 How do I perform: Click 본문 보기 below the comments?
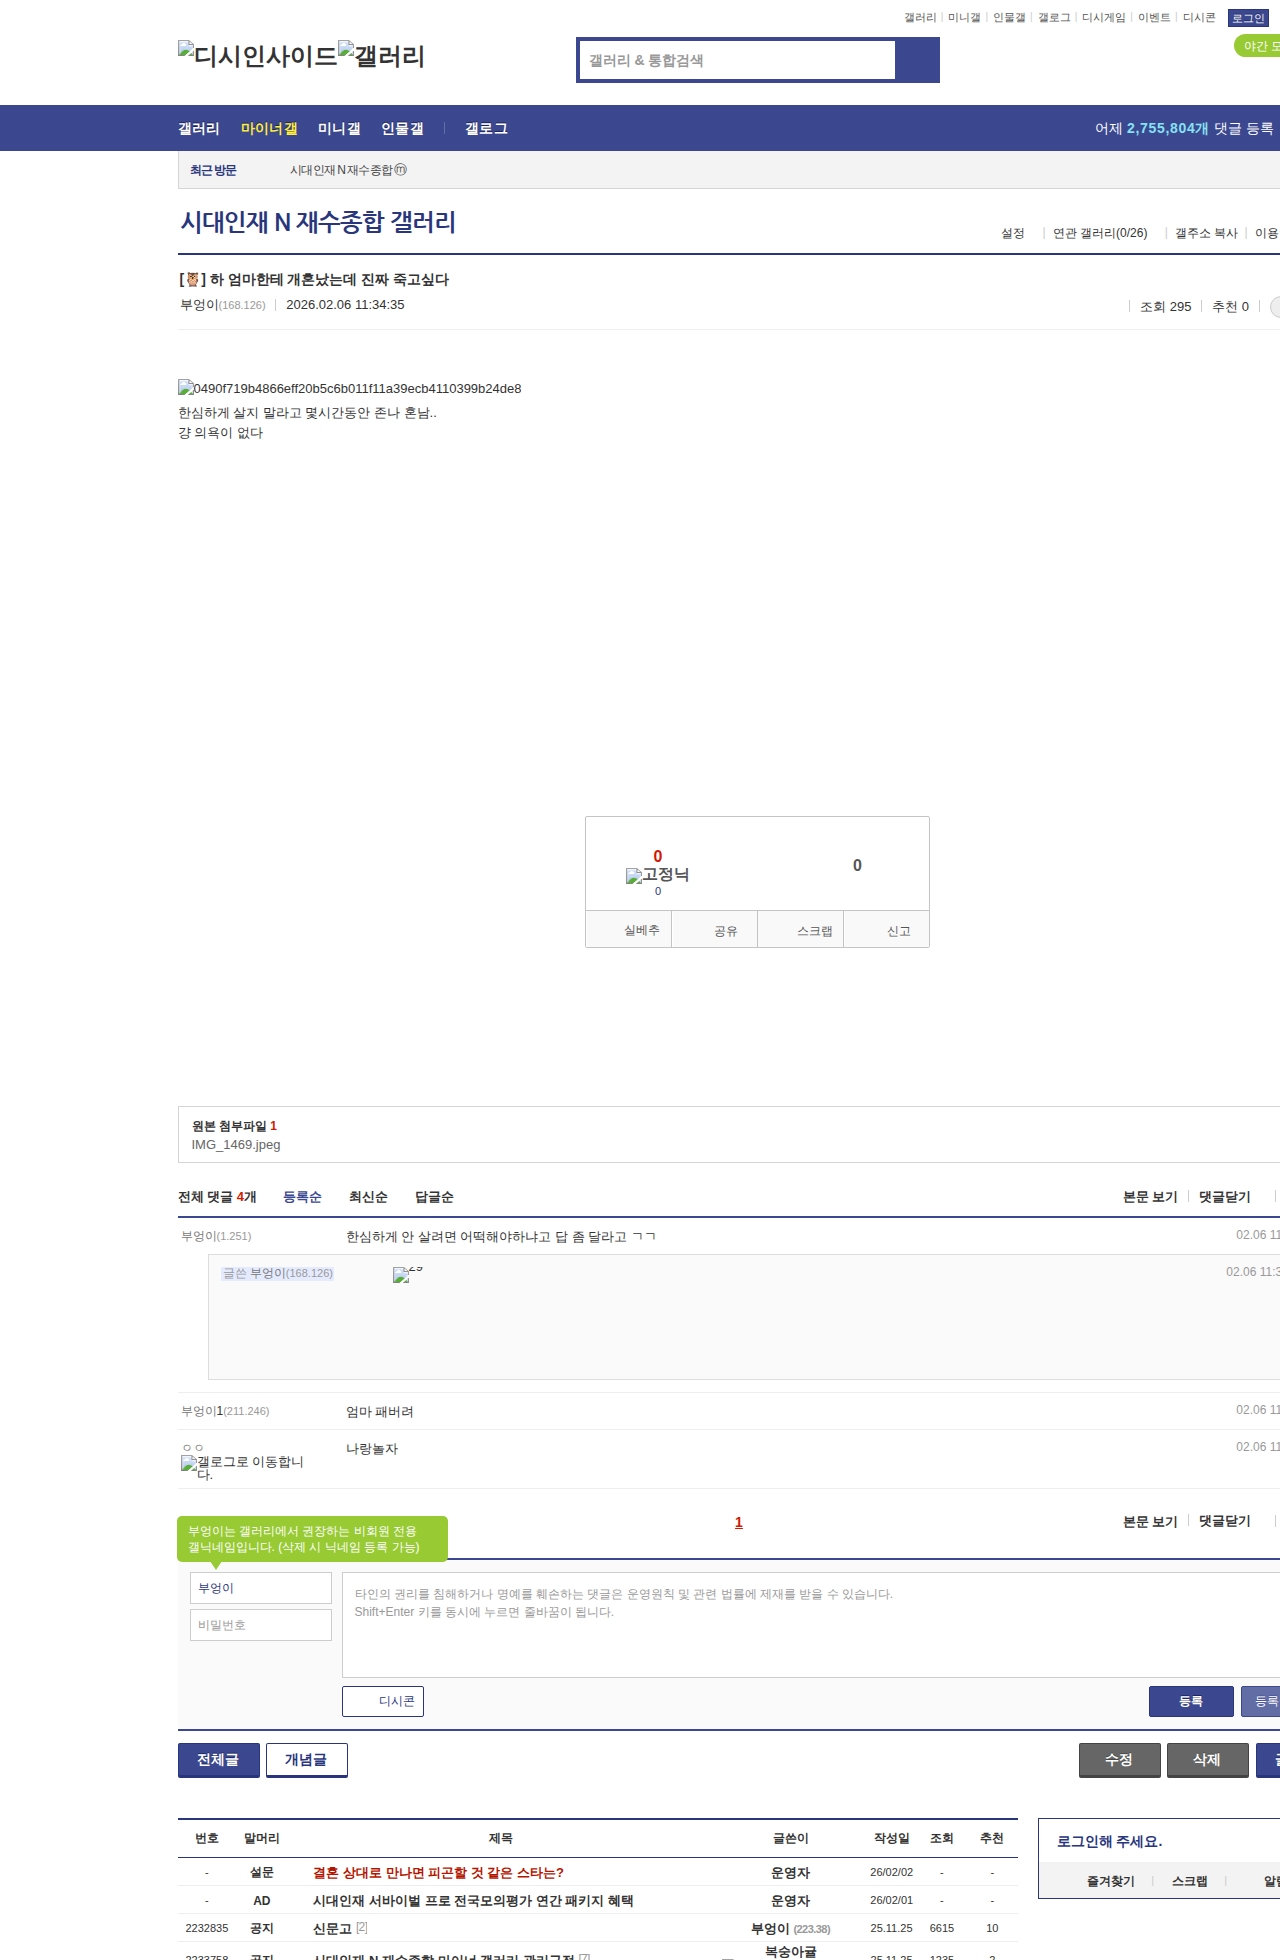coord(1150,1521)
